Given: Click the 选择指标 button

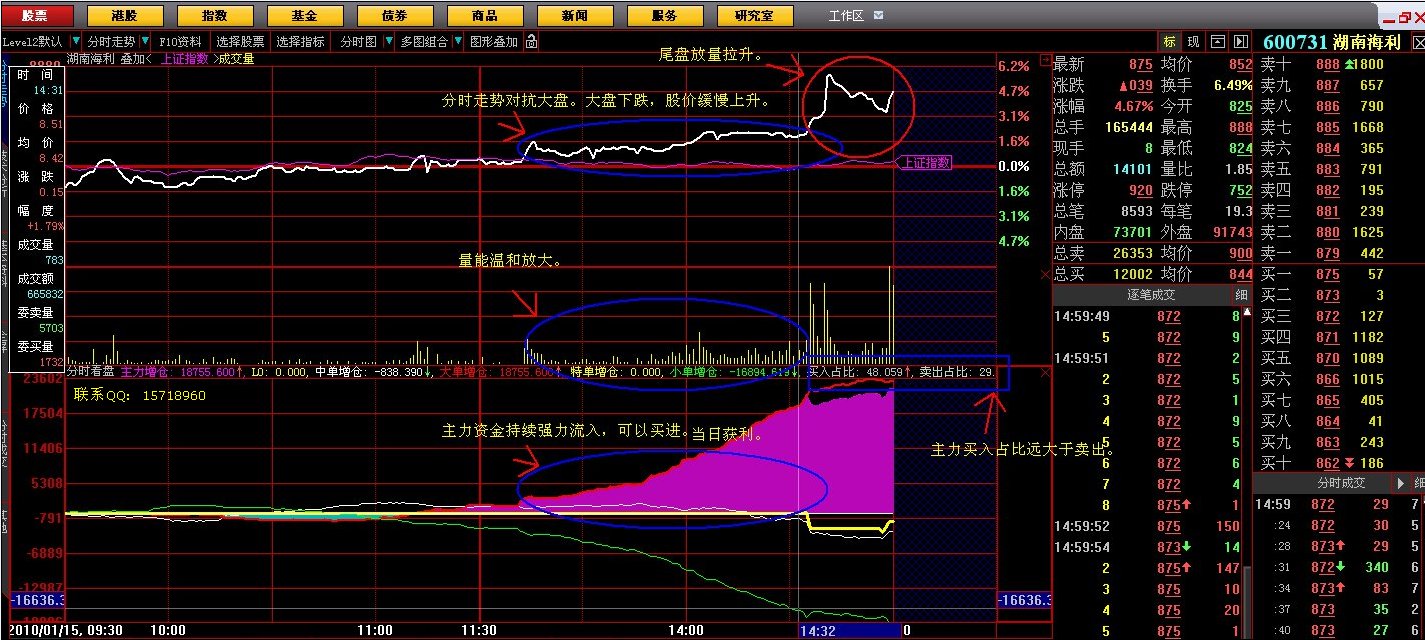Looking at the screenshot, I should click(x=301, y=42).
